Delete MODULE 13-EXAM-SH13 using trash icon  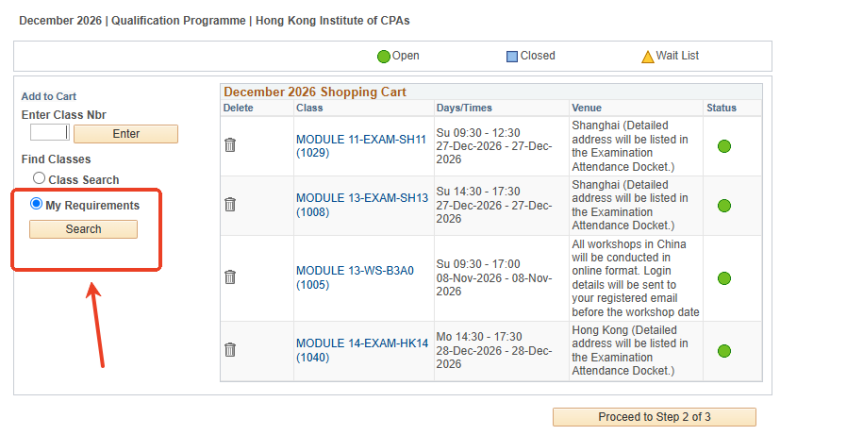click(230, 205)
